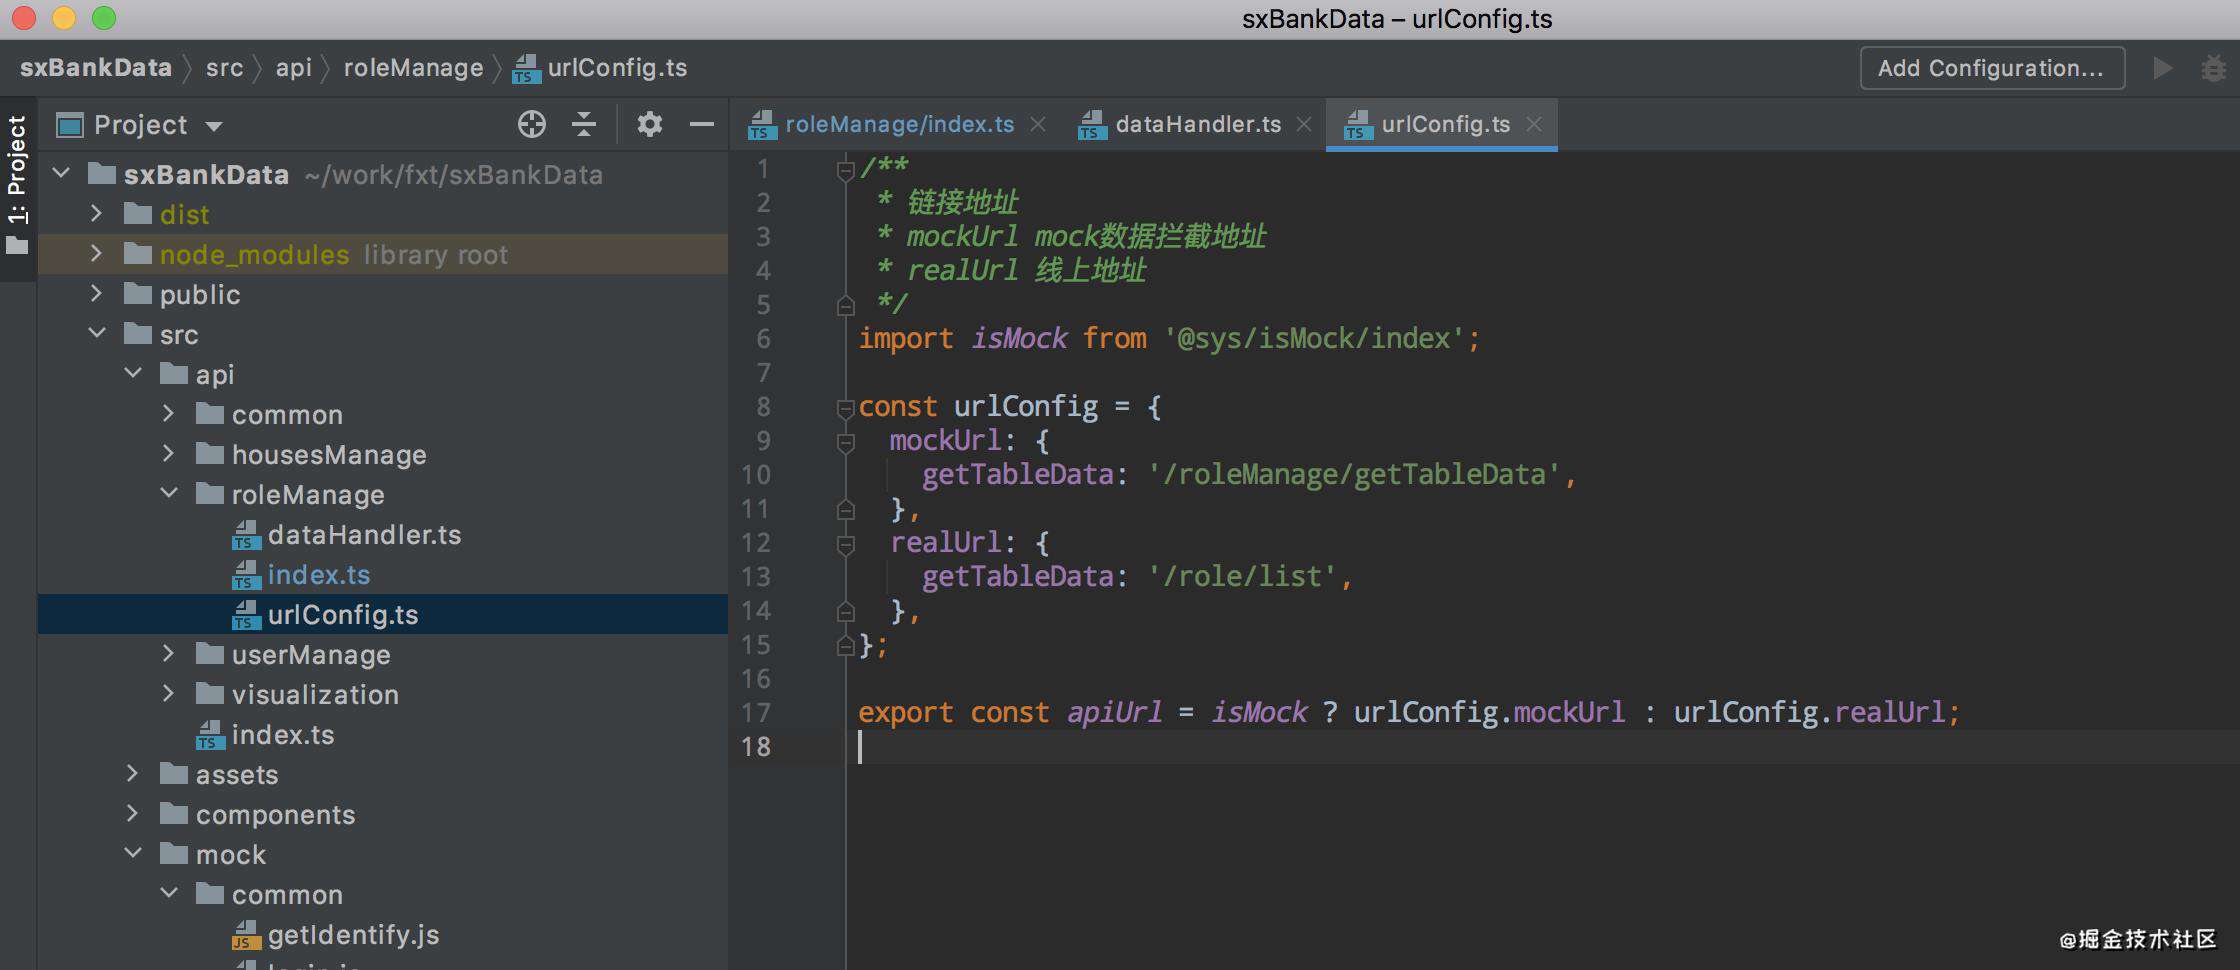
Task: Open roleManage index.ts in the project tree
Action: tap(318, 575)
